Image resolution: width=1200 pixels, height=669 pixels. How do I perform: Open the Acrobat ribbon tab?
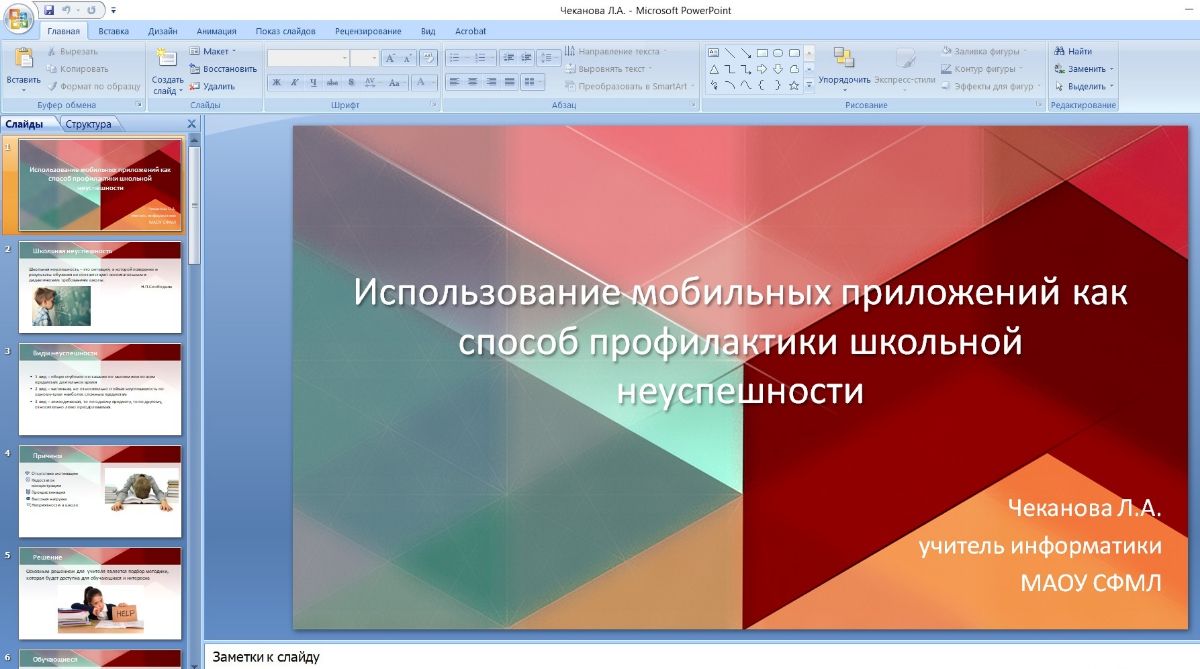click(x=471, y=31)
